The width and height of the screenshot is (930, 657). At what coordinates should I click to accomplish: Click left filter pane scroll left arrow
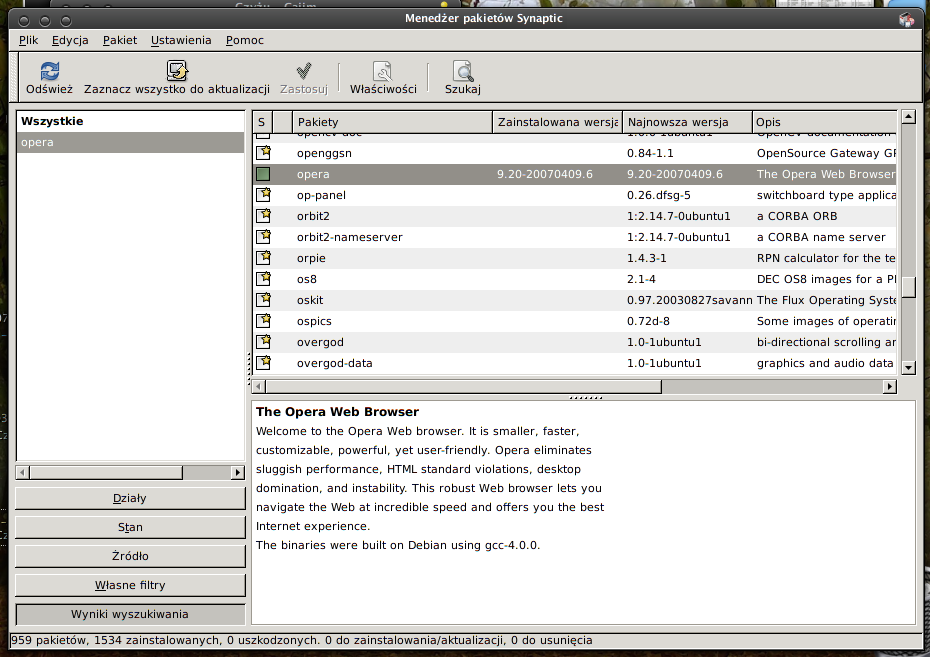23,473
